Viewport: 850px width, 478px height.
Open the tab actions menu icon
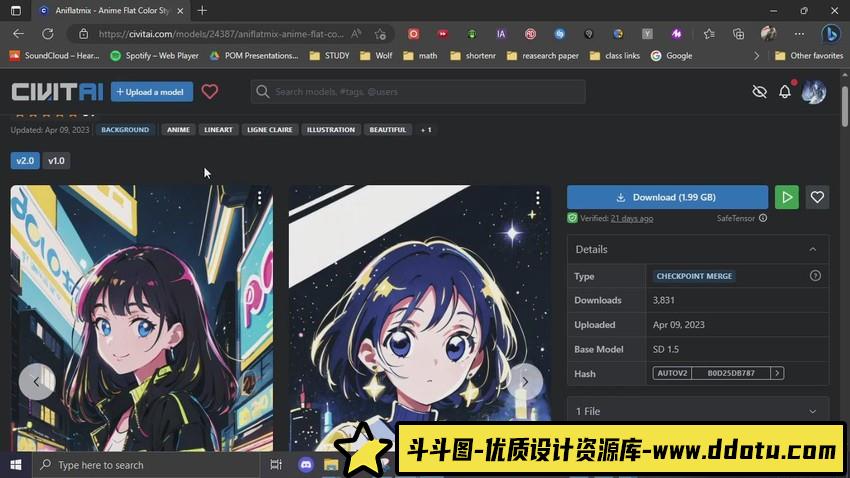[16, 10]
